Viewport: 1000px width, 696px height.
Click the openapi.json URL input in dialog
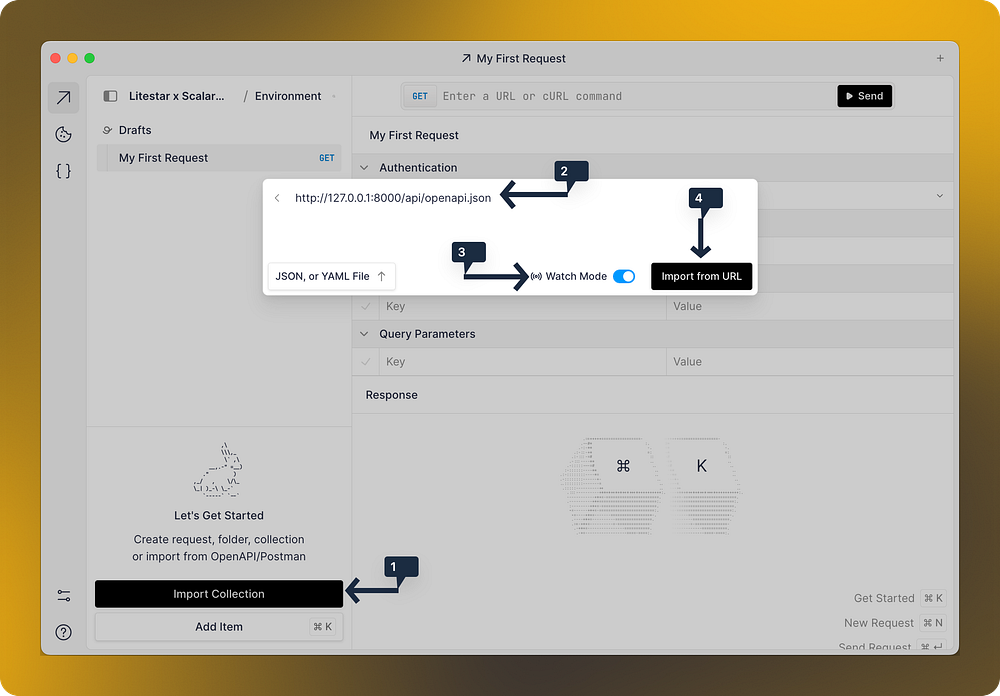[x=393, y=198]
